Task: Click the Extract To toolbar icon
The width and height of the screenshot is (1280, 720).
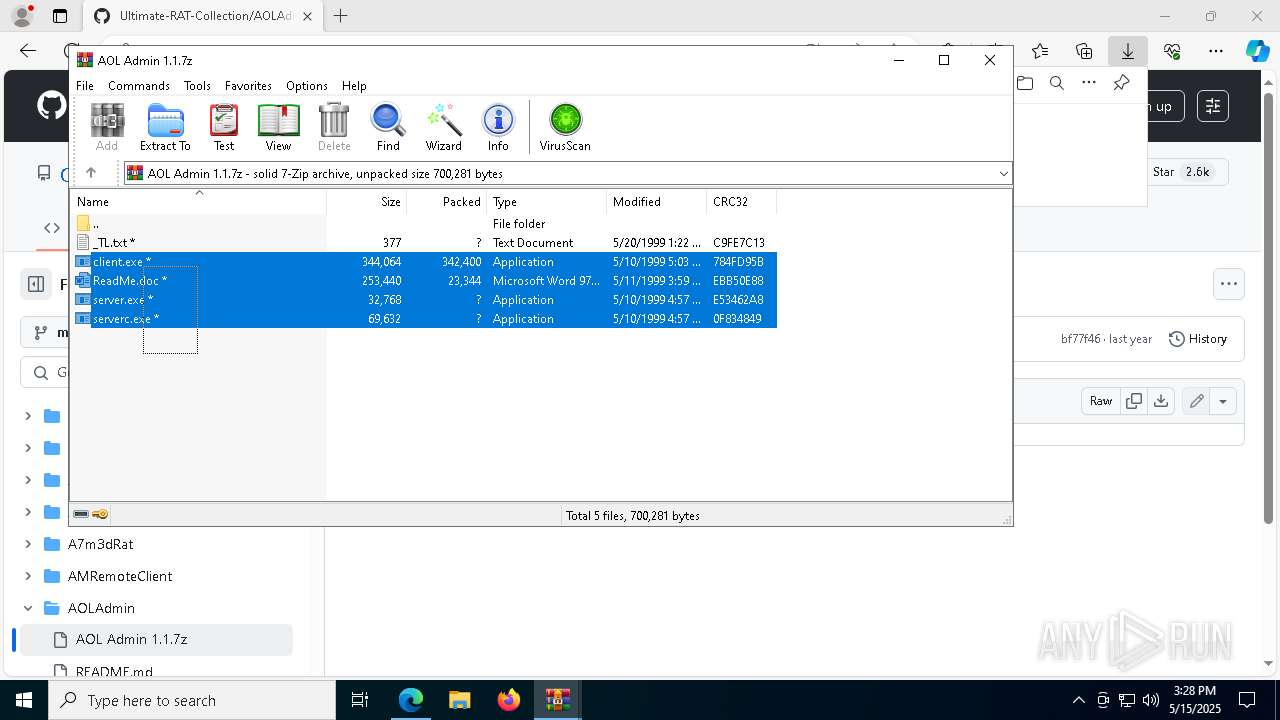Action: (x=165, y=127)
